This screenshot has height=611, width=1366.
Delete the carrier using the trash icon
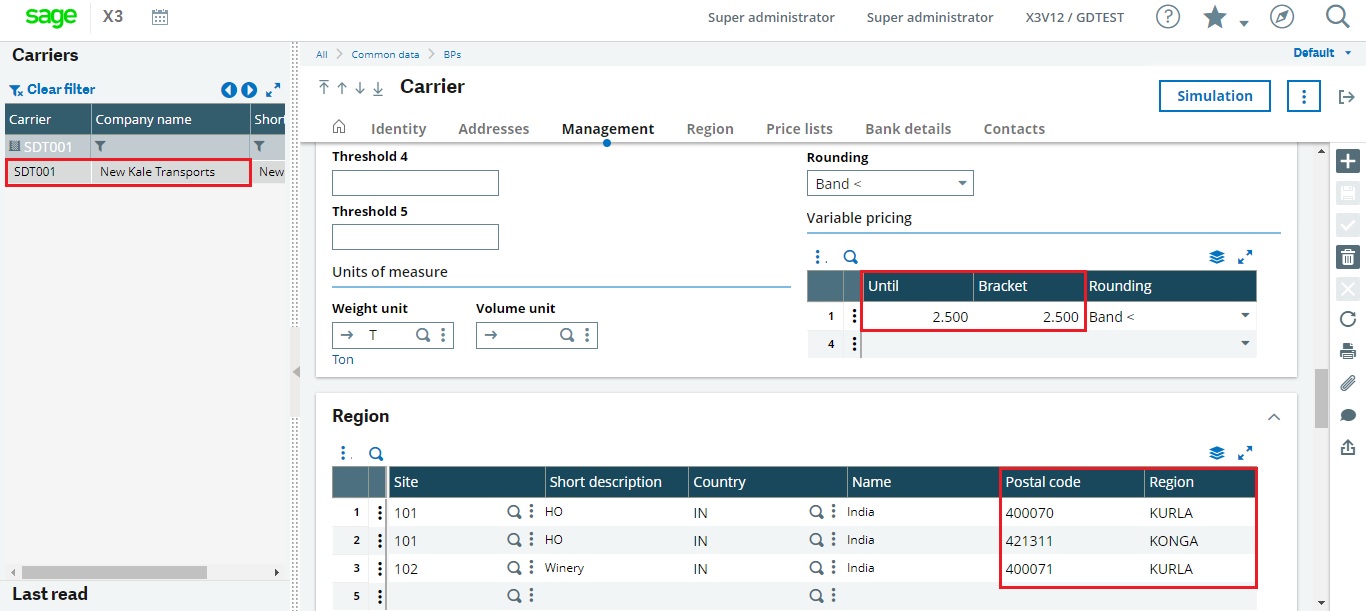(x=1347, y=257)
